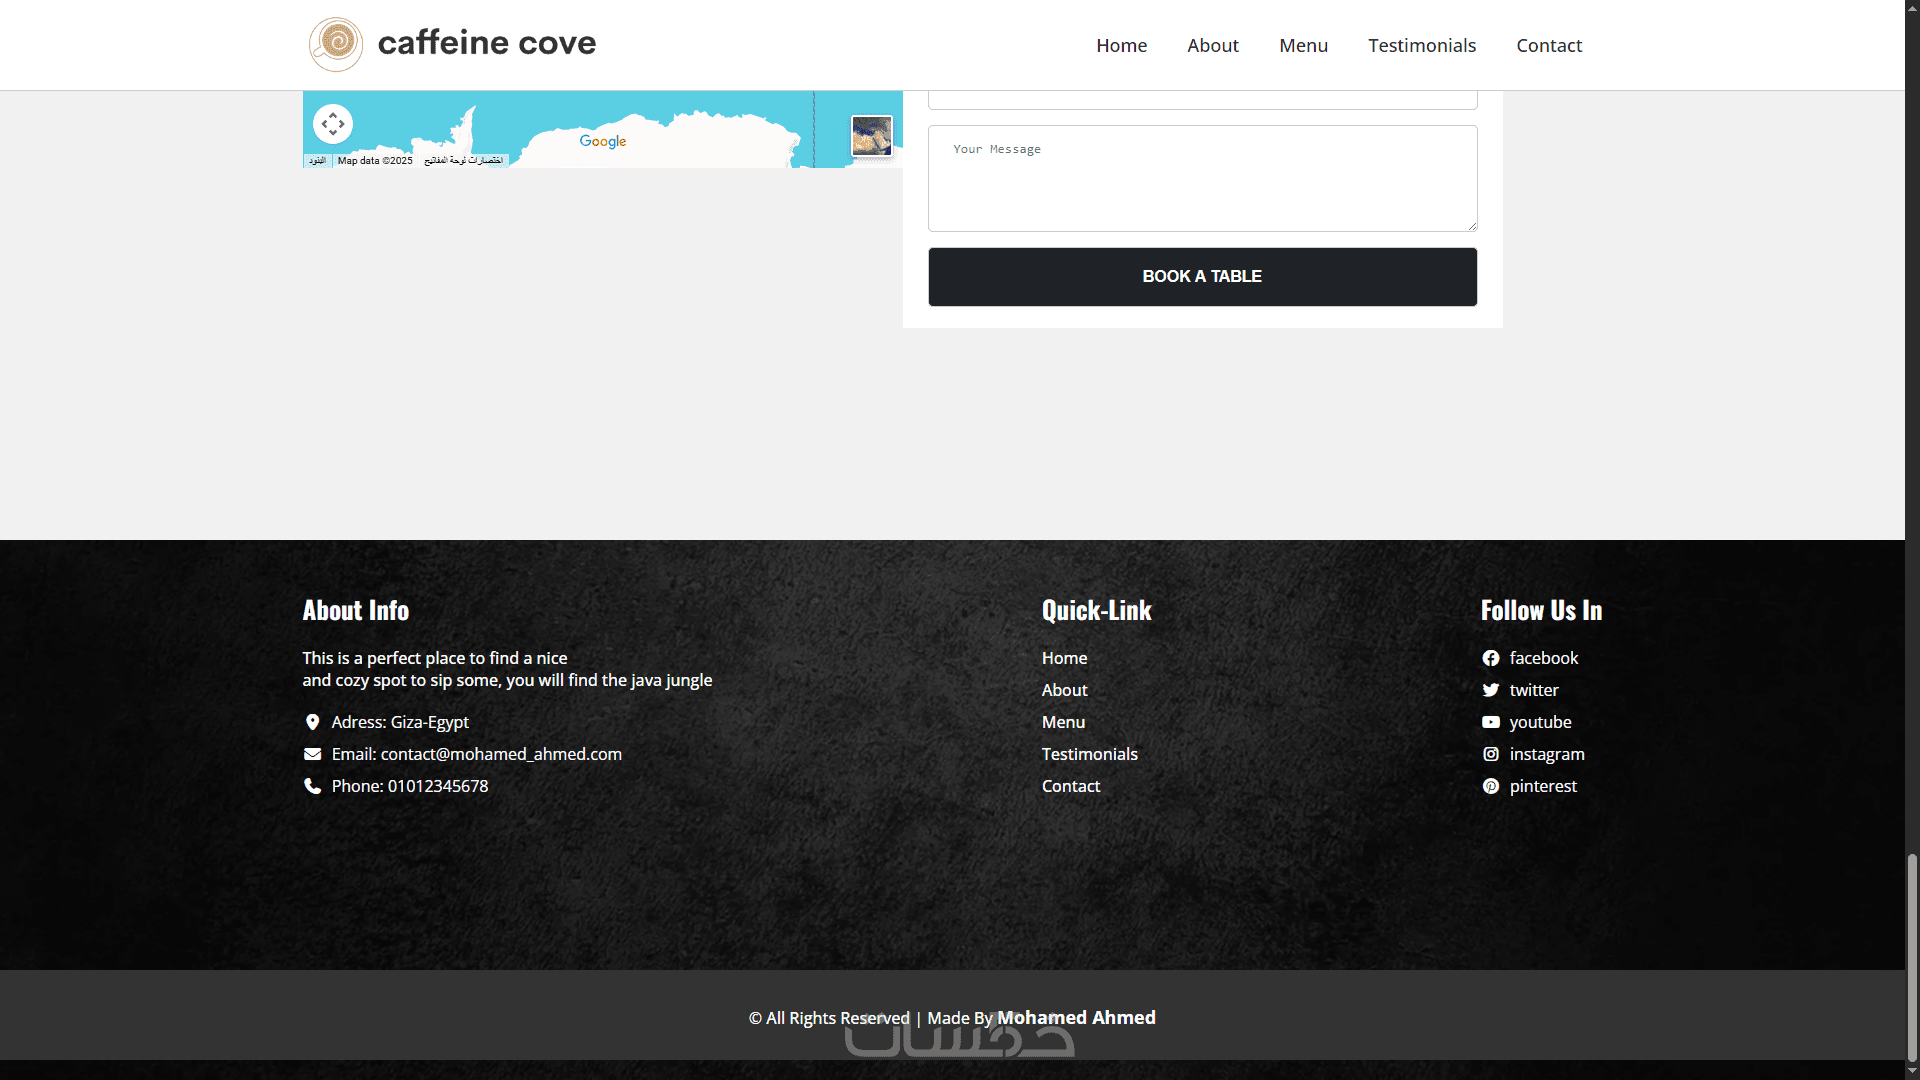Click the Pinterest icon in footer
Viewport: 1920px width, 1080px height.
(1490, 786)
